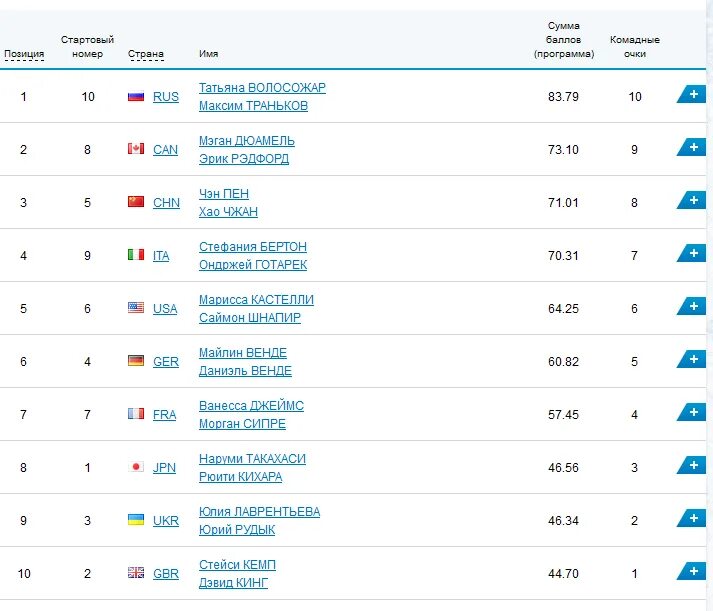The height and width of the screenshot is (611, 713).
Task: Click the Canadian flag icon
Action: click(x=136, y=149)
